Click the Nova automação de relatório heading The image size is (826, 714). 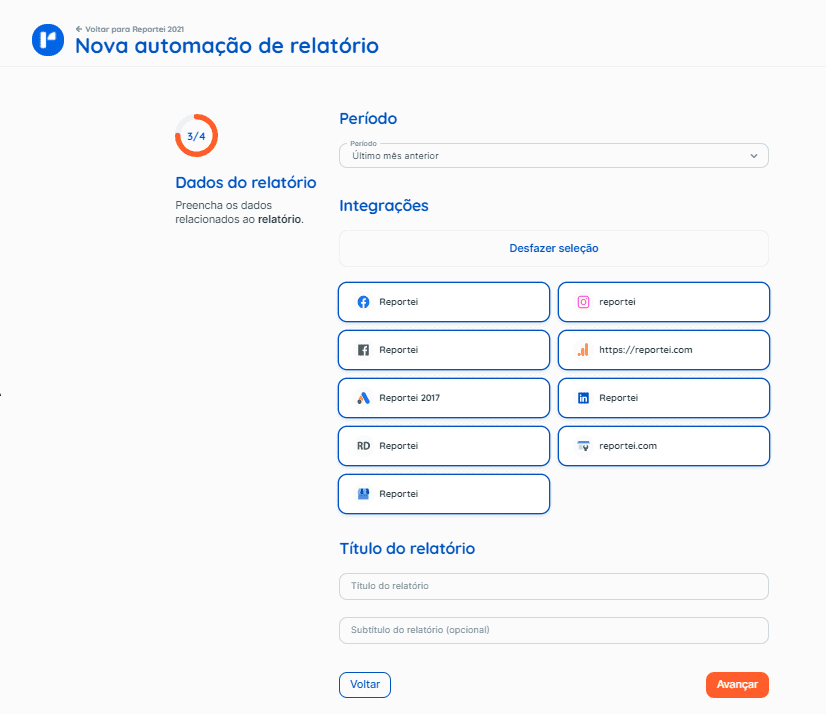tap(227, 46)
